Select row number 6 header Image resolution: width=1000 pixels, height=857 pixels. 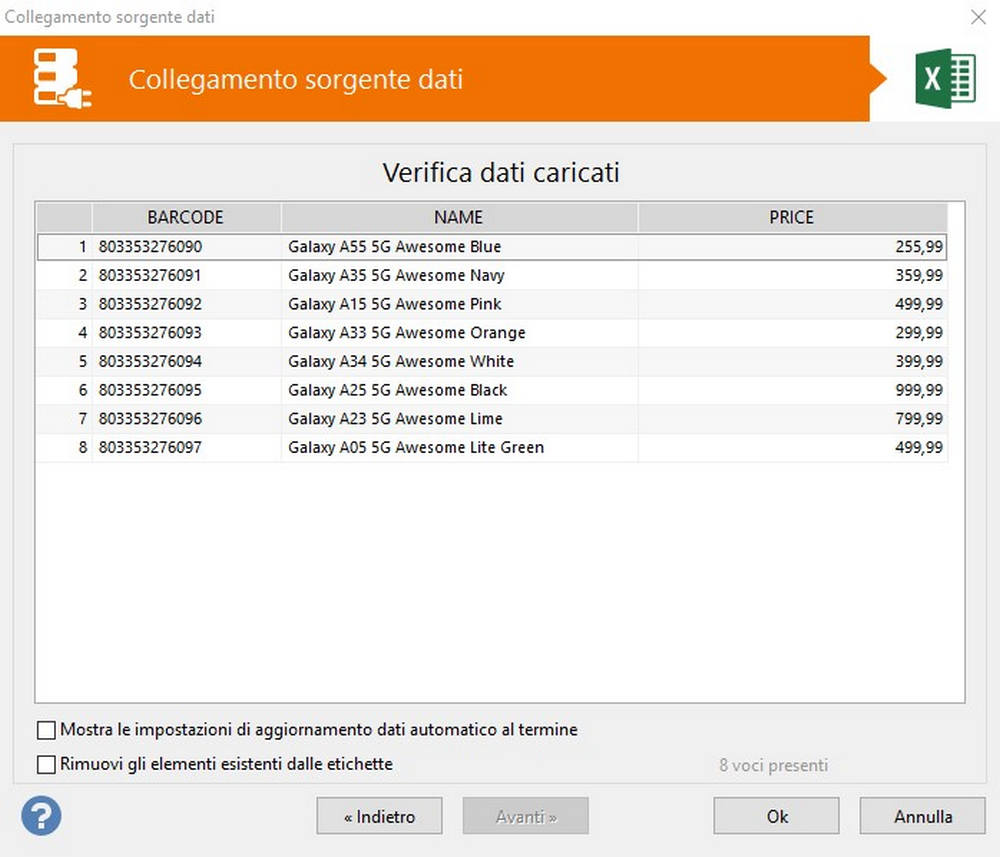[x=65, y=390]
